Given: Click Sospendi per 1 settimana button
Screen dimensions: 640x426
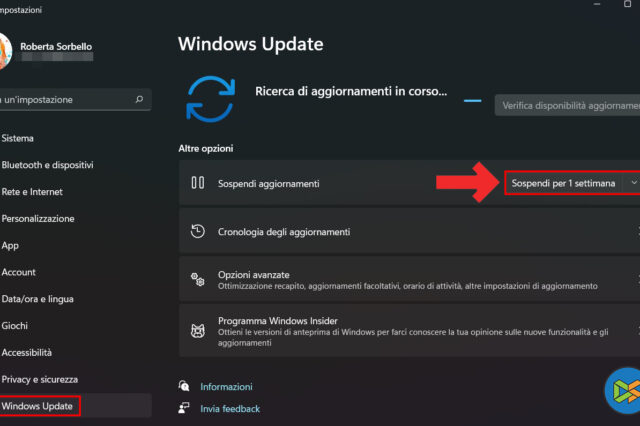Looking at the screenshot, I should coord(563,183).
